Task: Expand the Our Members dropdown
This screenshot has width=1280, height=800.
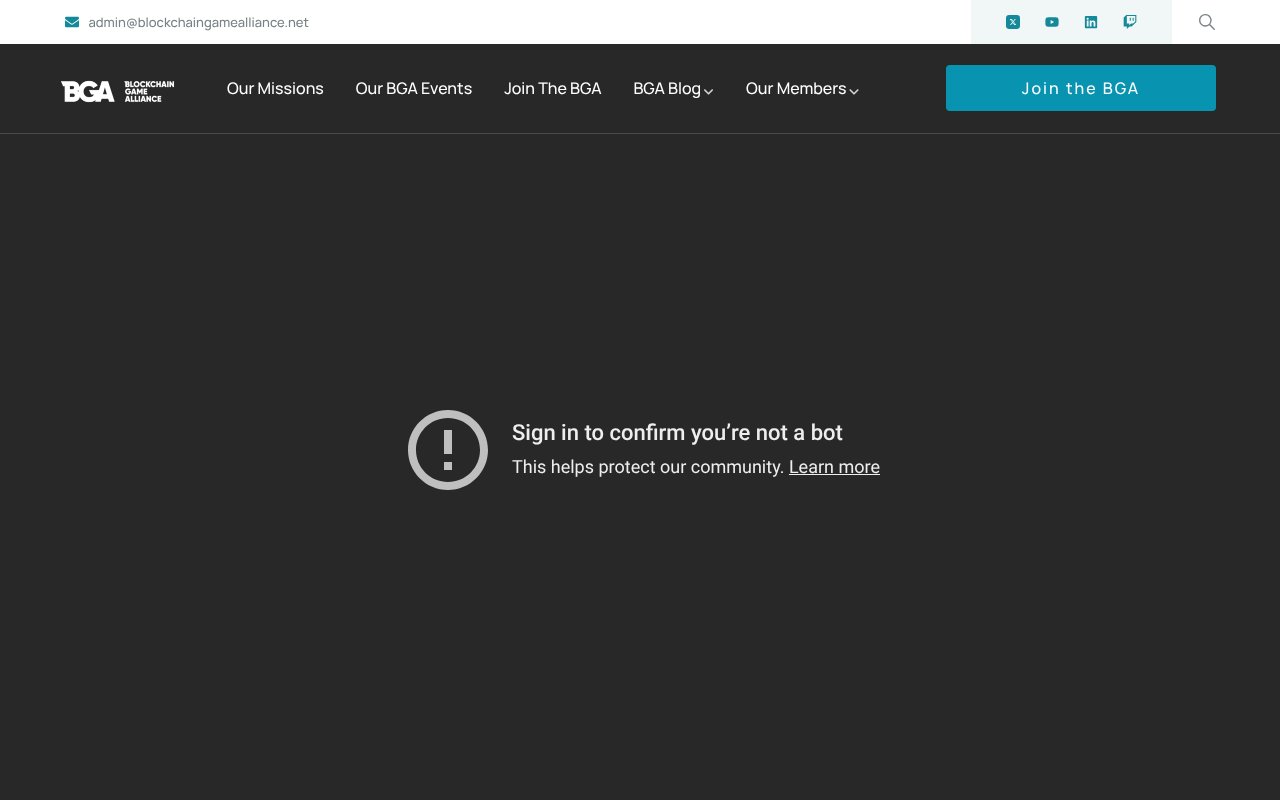Action: (x=802, y=88)
